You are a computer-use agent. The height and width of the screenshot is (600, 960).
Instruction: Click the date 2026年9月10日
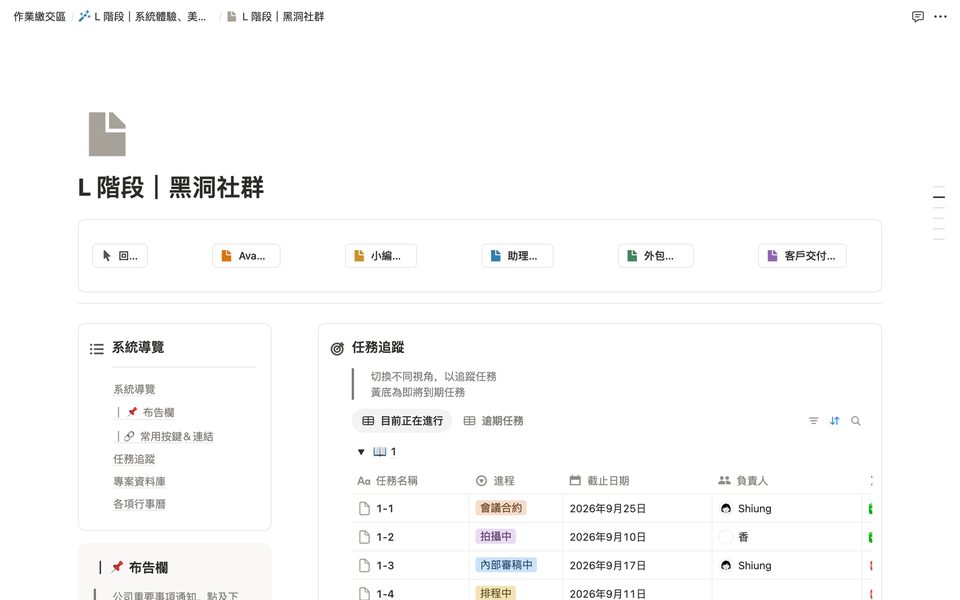pyautogui.click(x=607, y=537)
